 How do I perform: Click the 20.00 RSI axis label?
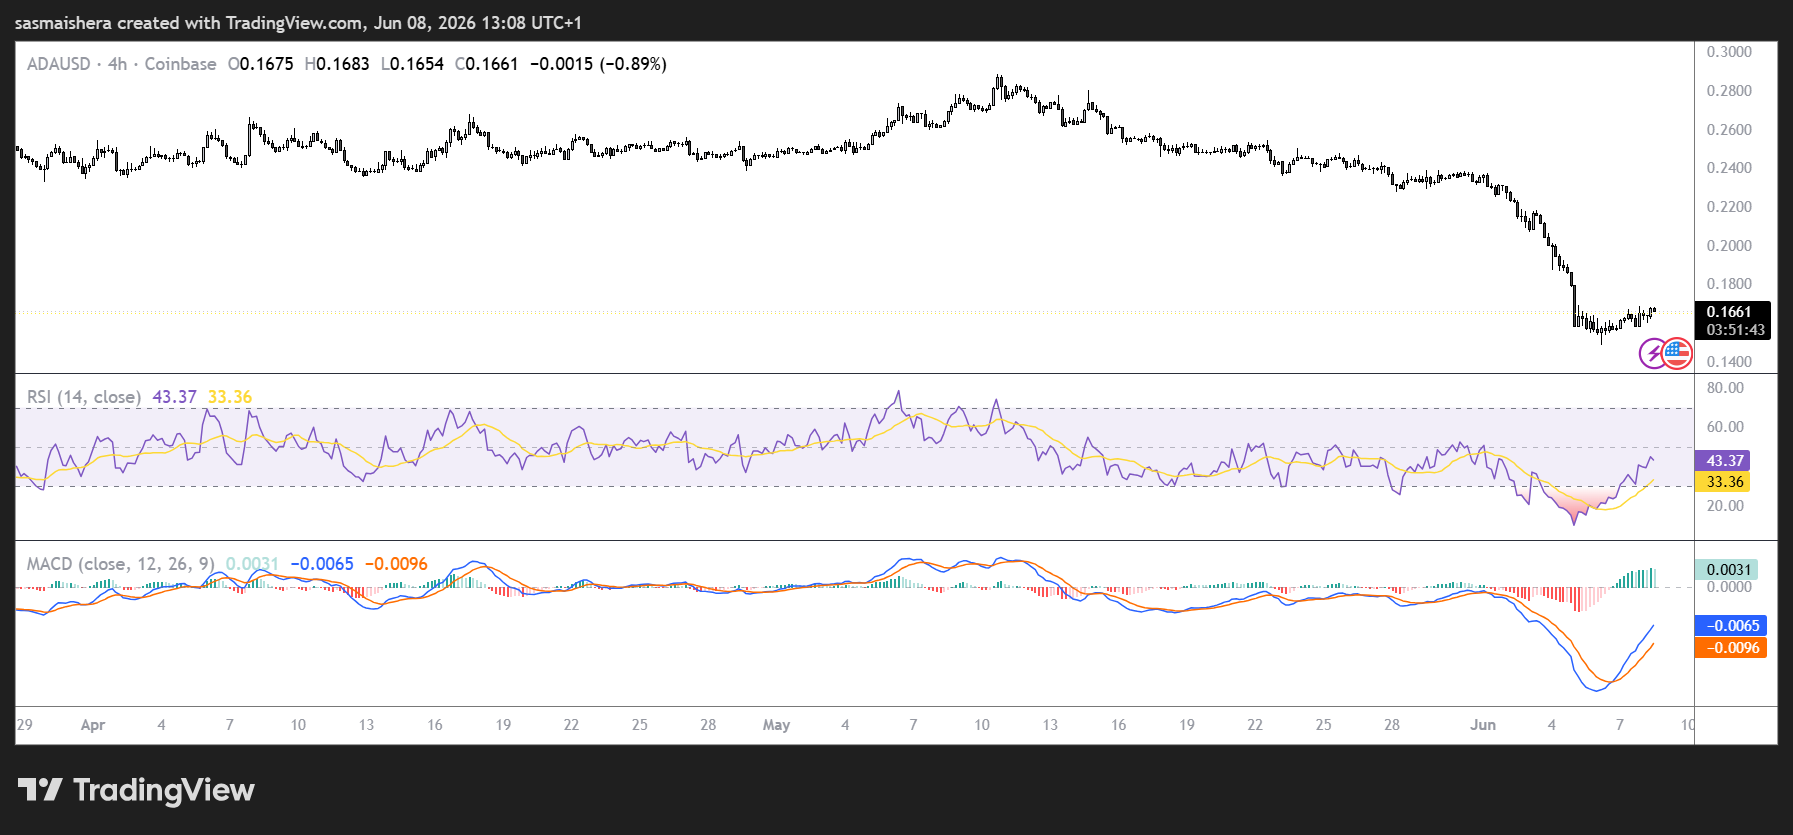coord(1725,506)
